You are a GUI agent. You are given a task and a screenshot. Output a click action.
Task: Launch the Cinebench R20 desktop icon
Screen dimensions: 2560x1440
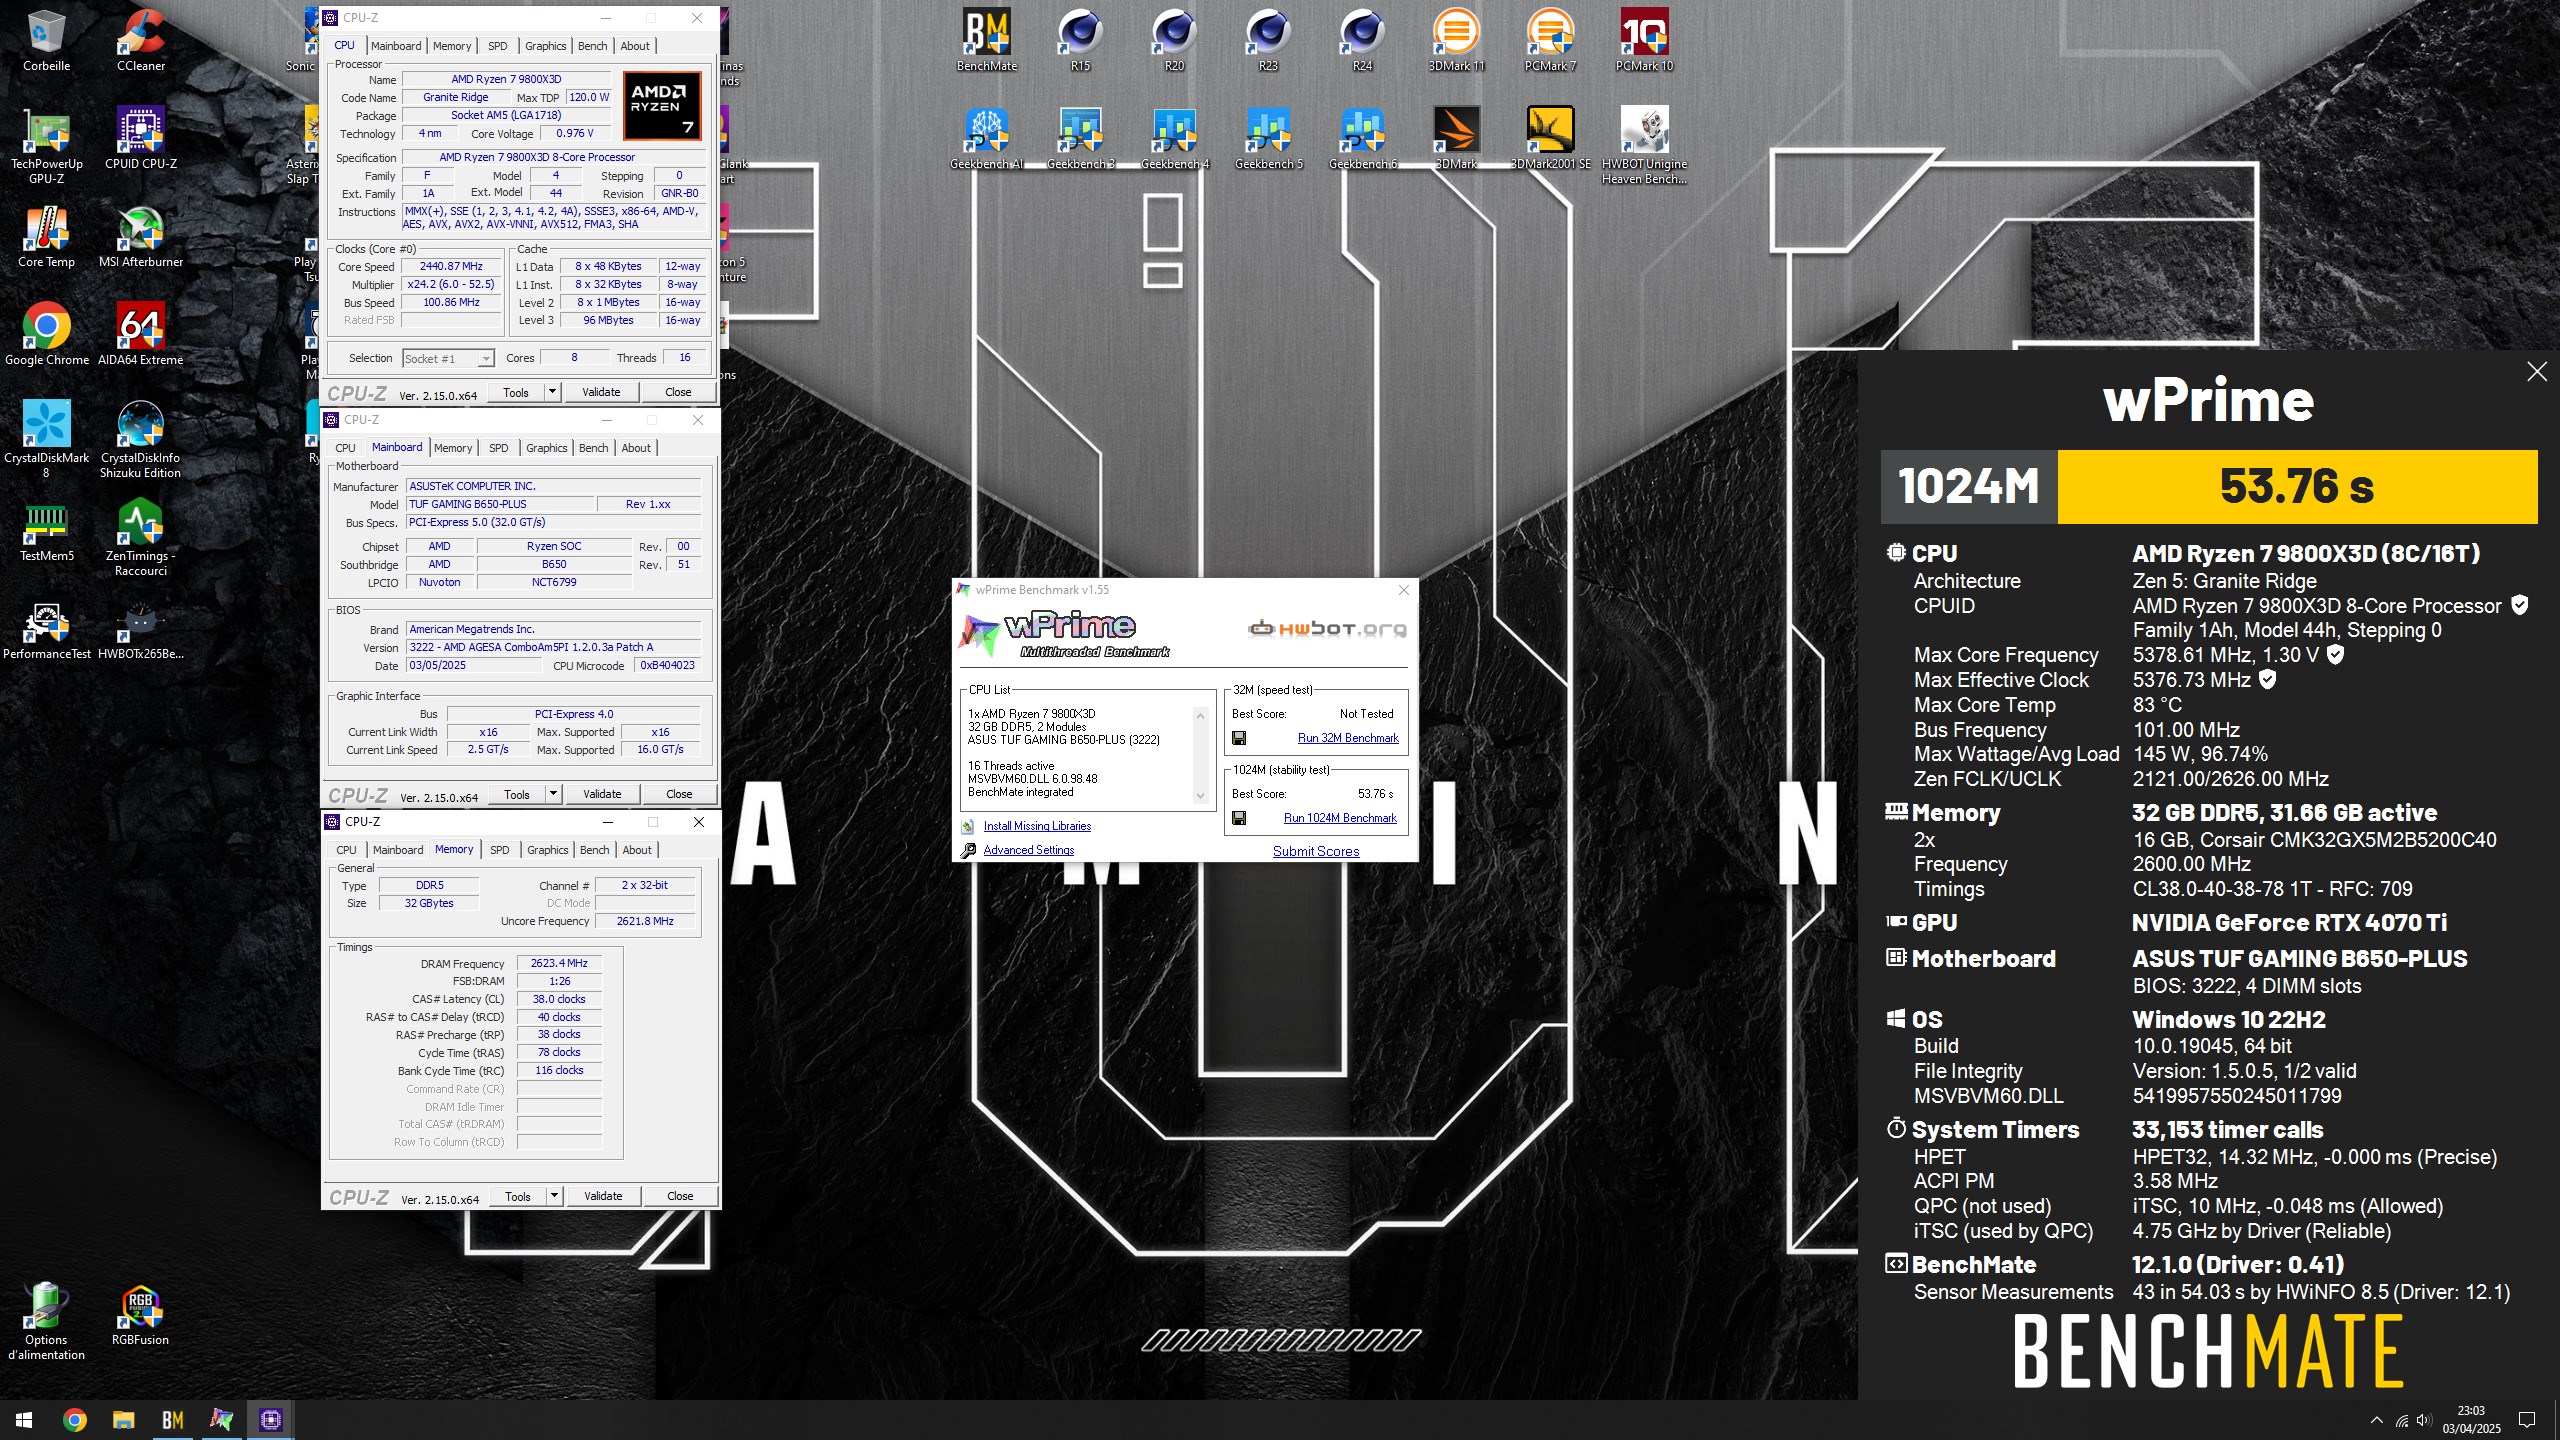1174,40
